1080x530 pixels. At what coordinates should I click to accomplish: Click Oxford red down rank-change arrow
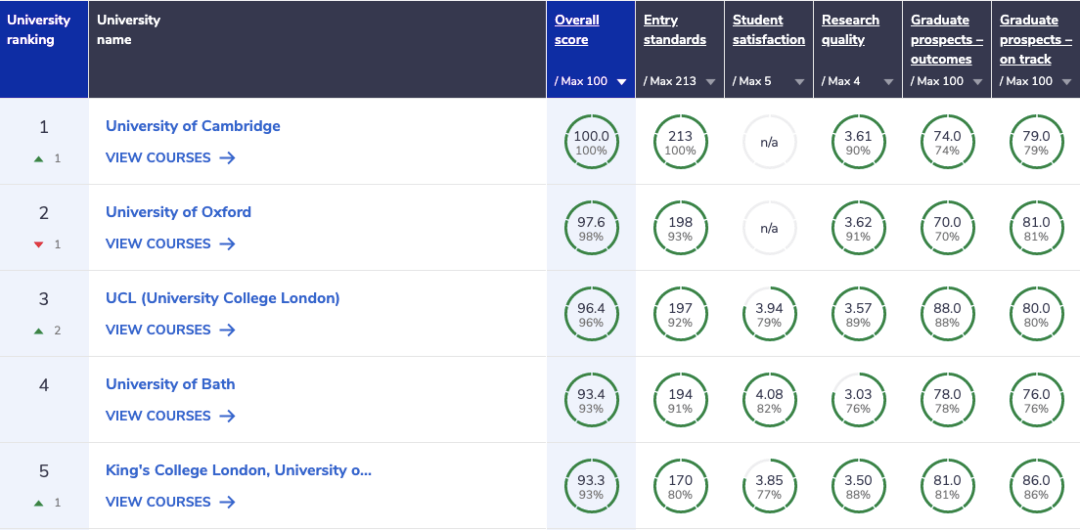tap(39, 245)
